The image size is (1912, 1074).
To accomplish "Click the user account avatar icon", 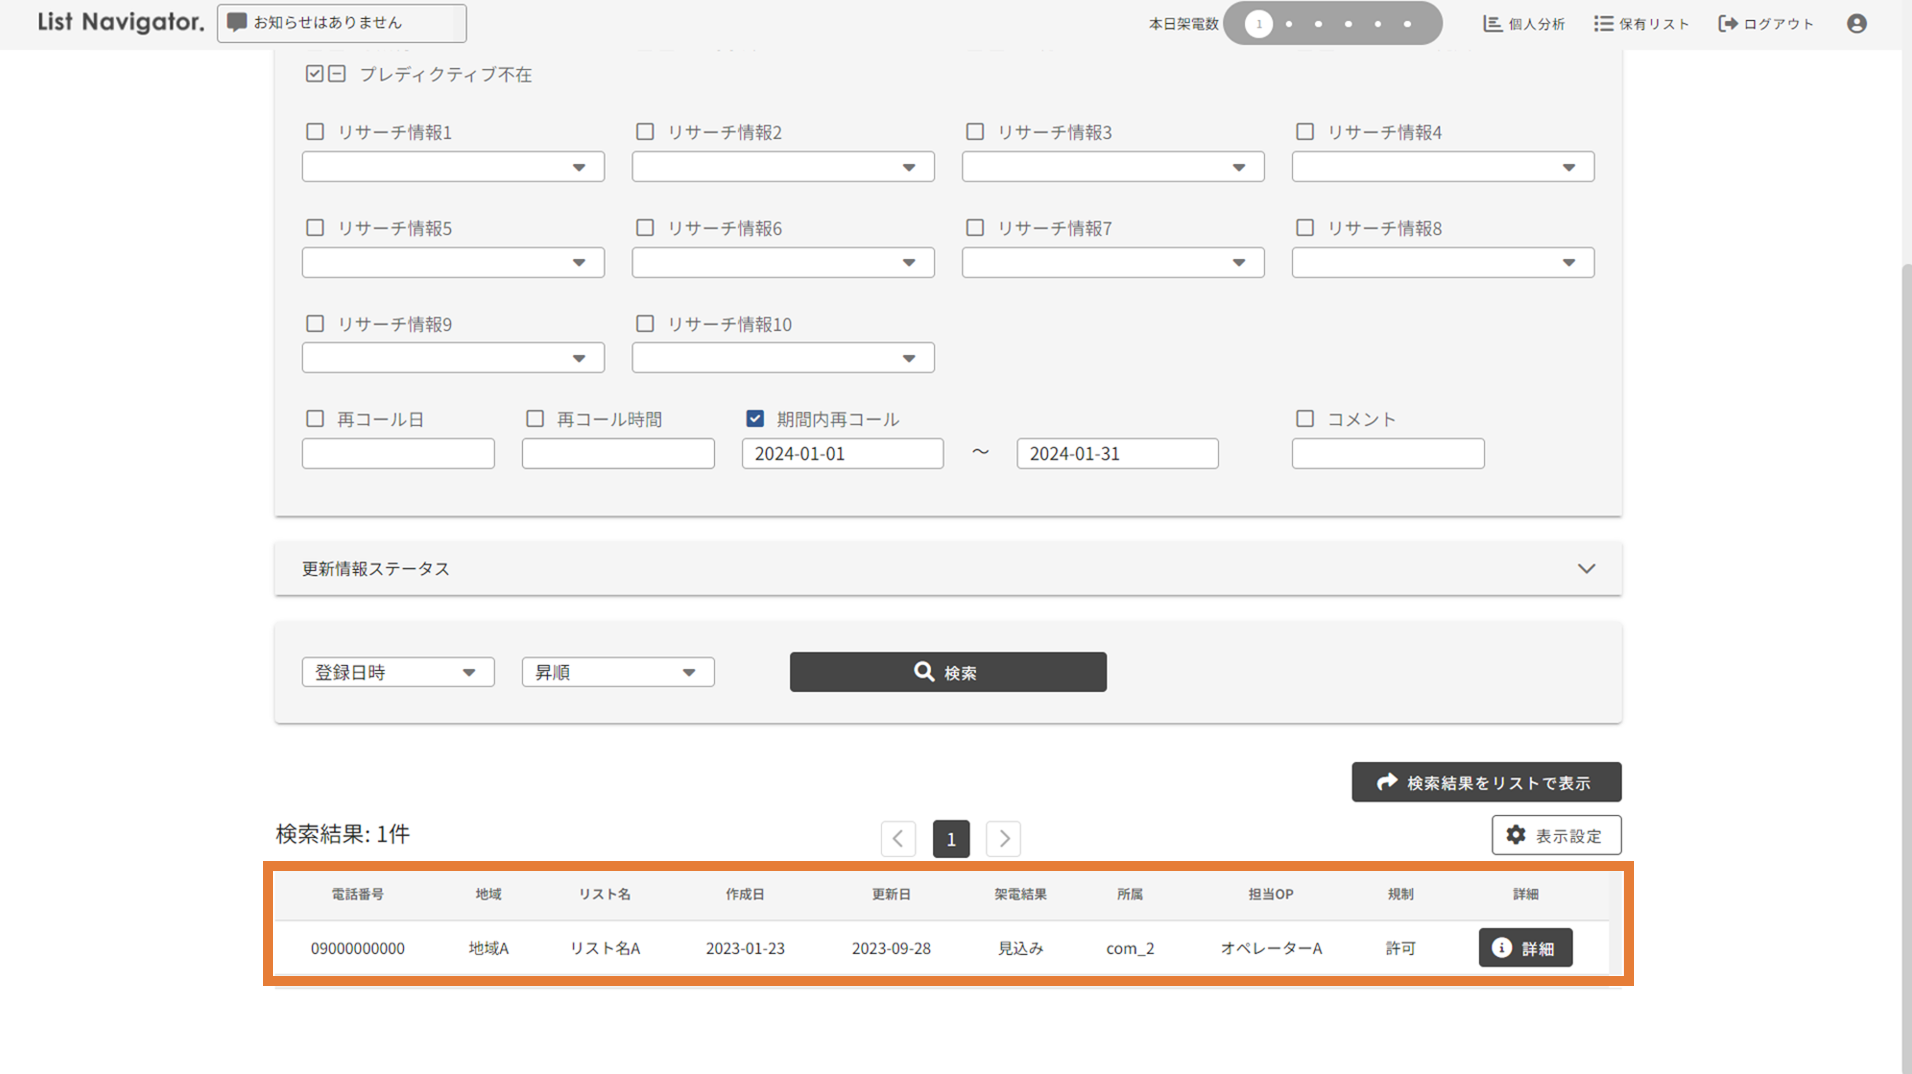I will (x=1856, y=24).
